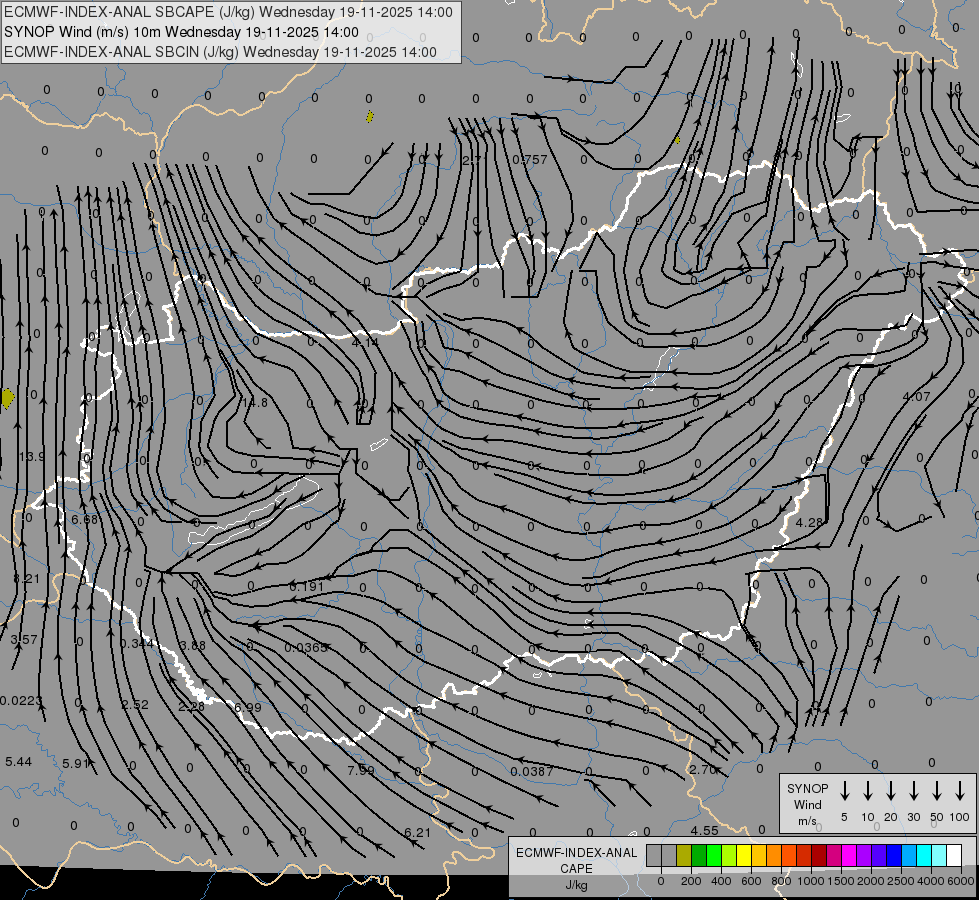Click the 5 m/s wind arrow in legend
979x900 pixels.
(844, 791)
